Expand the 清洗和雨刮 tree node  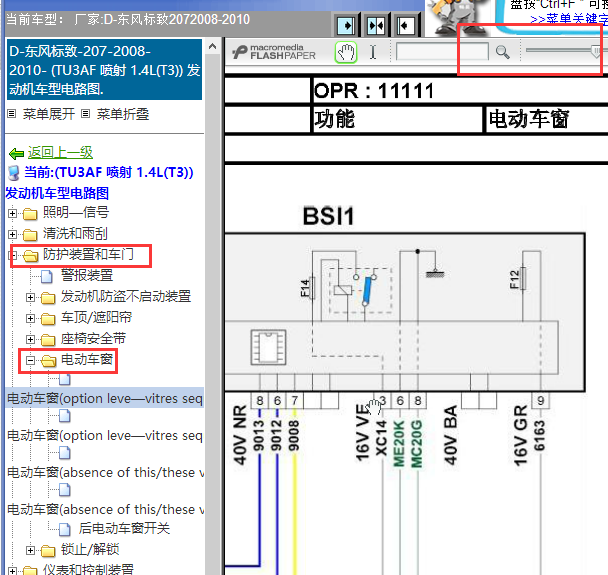point(12,235)
